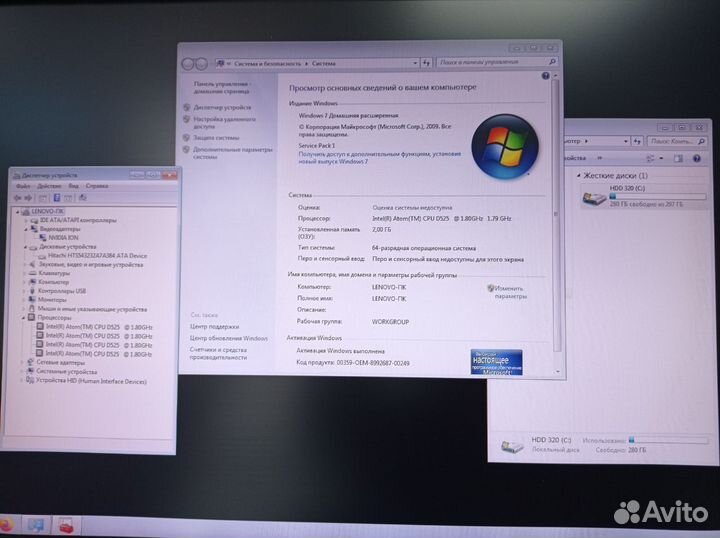
Task: Open Настройка удаленного доступа link
Action: tap(225, 122)
